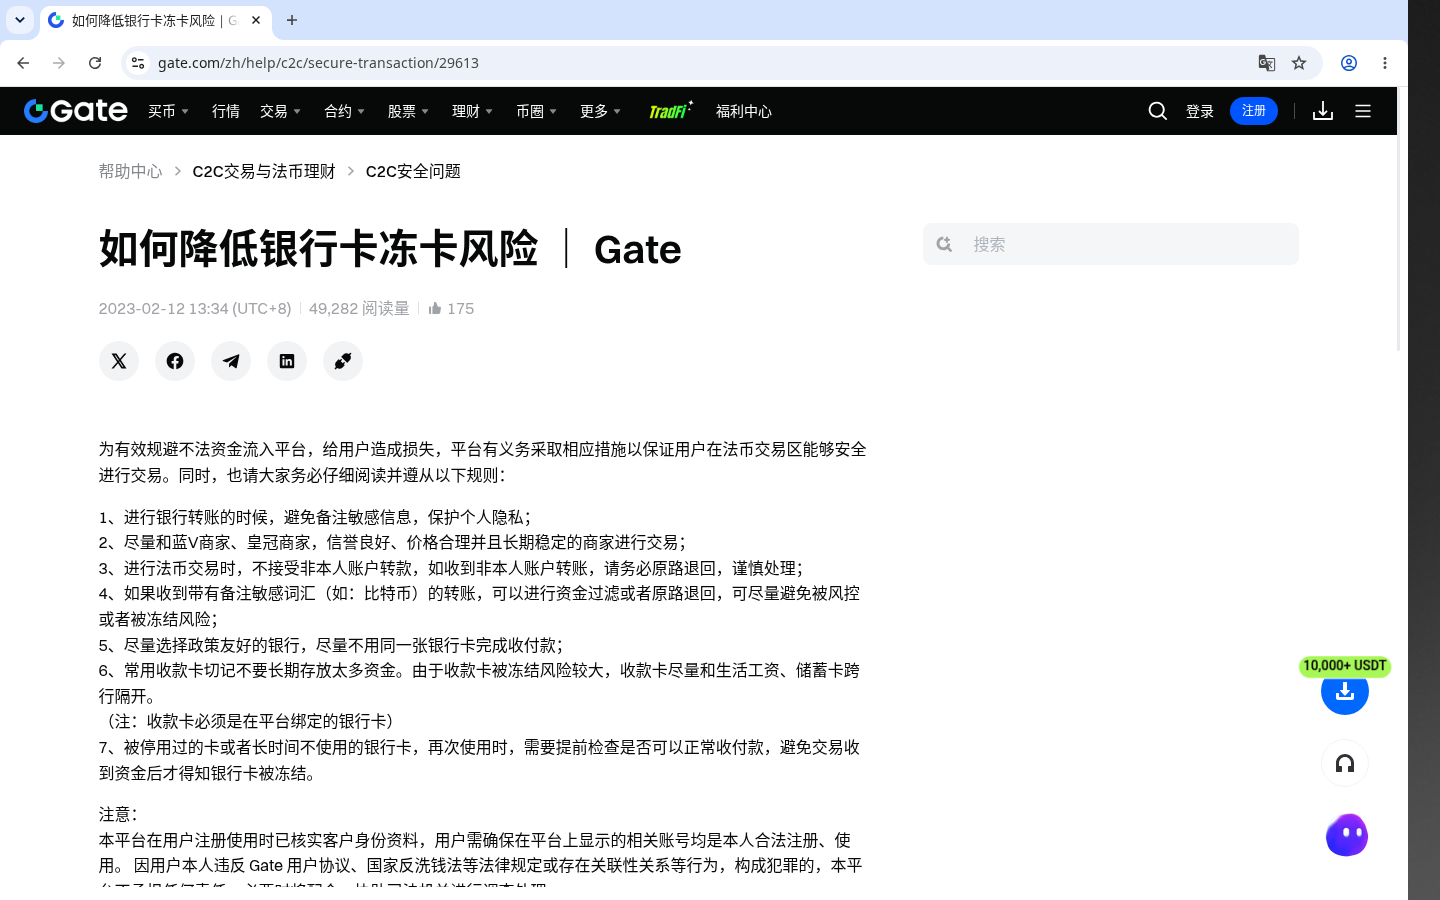The width and height of the screenshot is (1440, 900).
Task: Expand the 币圈 dropdown menu
Action: [537, 111]
